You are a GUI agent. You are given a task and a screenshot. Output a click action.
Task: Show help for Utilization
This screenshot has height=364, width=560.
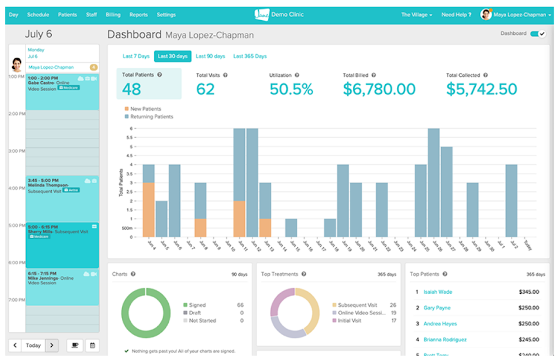[297, 75]
